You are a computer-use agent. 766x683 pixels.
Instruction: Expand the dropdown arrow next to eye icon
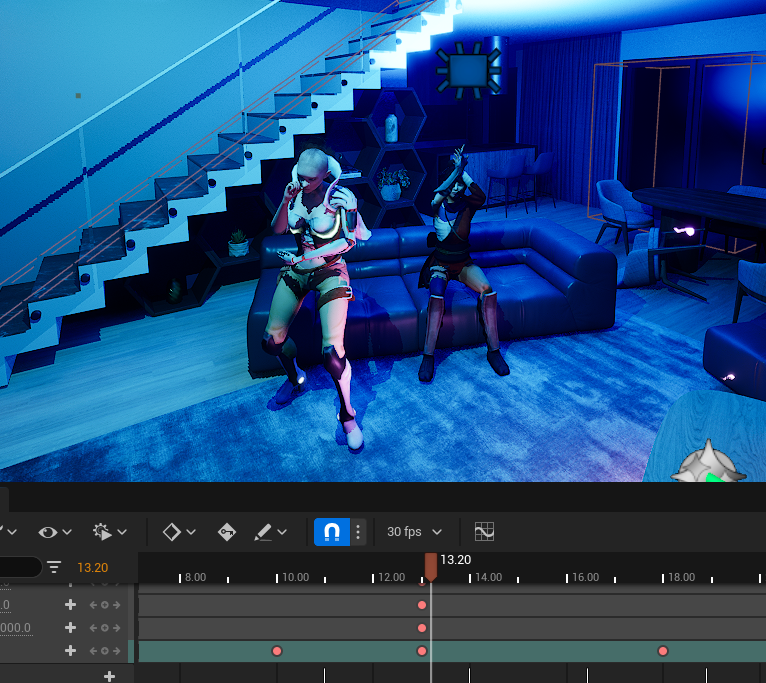(x=67, y=532)
